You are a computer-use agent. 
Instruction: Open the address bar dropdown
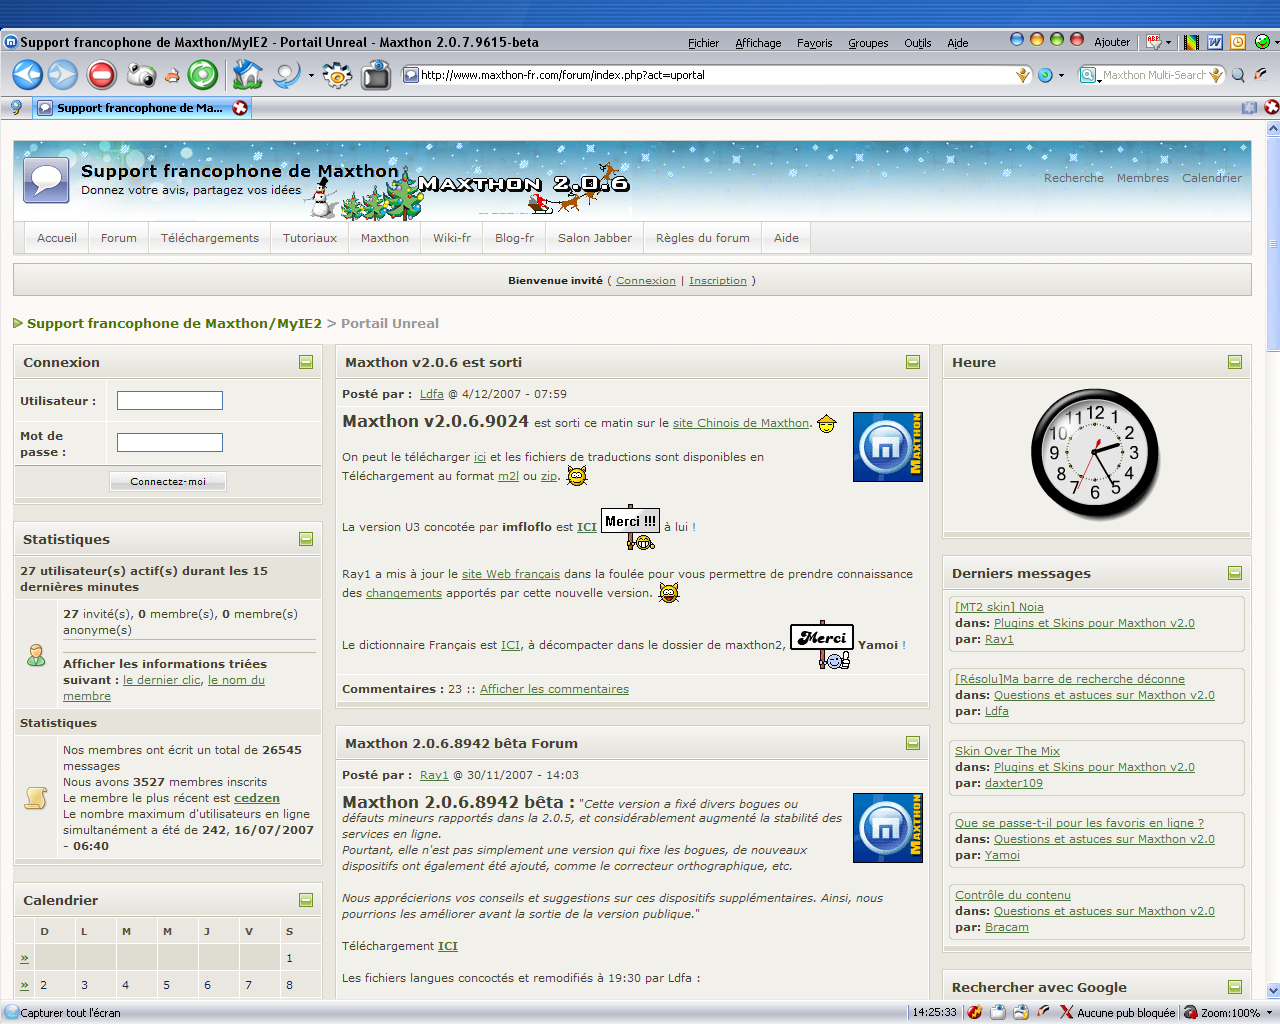tap(1023, 75)
